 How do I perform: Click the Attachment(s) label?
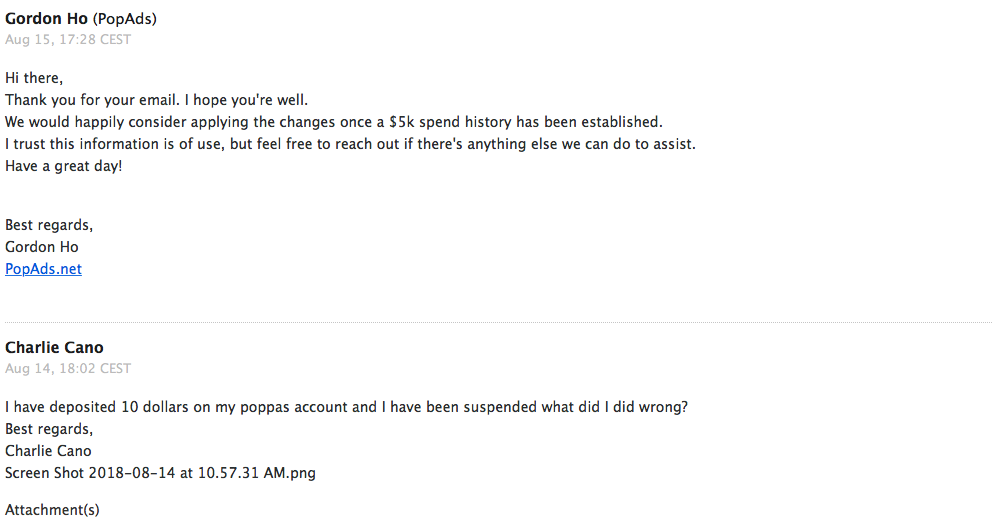click(x=52, y=509)
